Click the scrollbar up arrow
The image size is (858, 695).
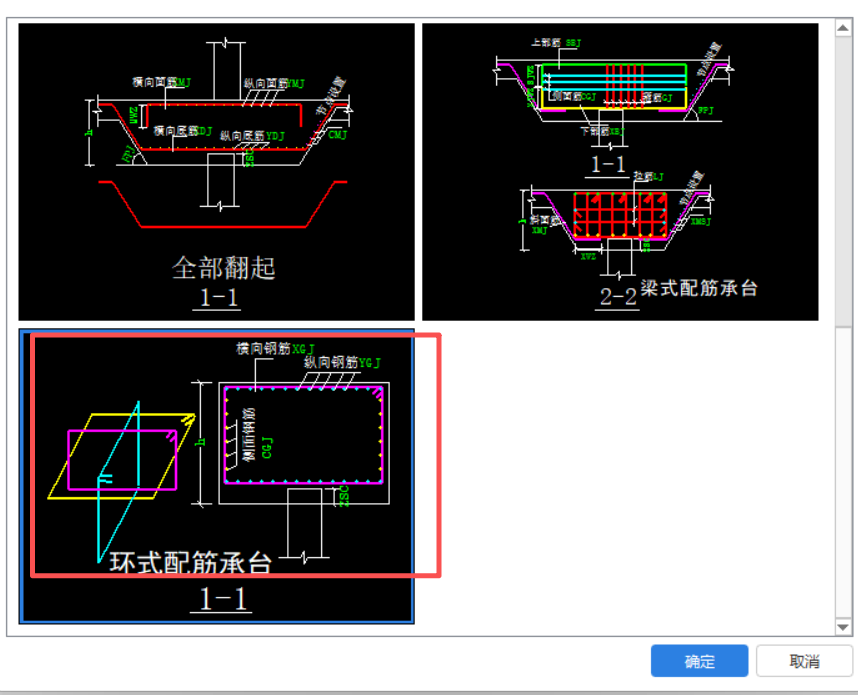[x=843, y=28]
